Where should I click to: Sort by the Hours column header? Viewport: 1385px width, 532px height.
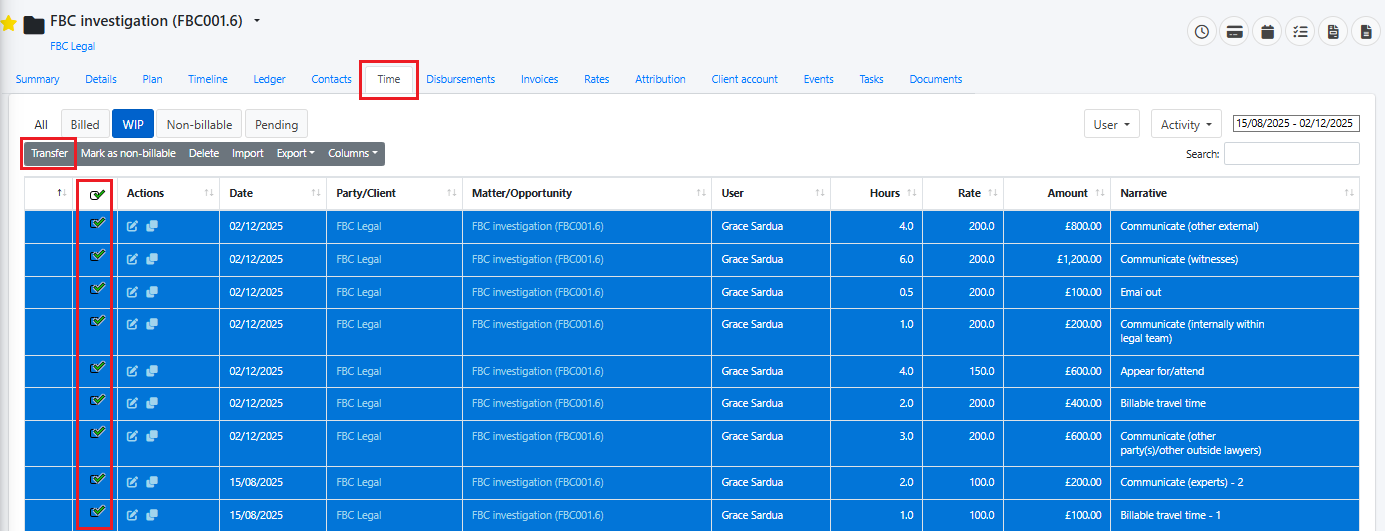point(877,193)
